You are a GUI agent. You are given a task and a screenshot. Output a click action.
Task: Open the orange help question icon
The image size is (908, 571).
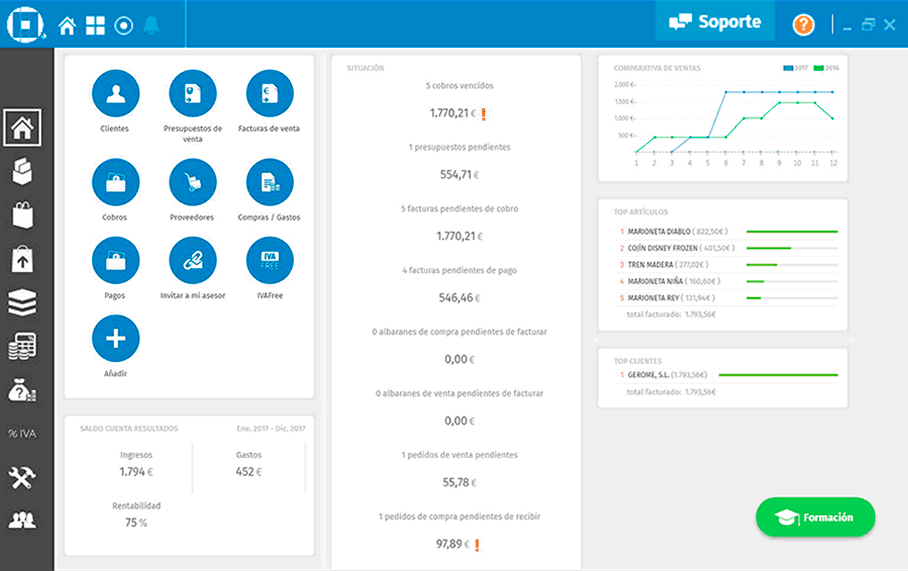pos(803,24)
